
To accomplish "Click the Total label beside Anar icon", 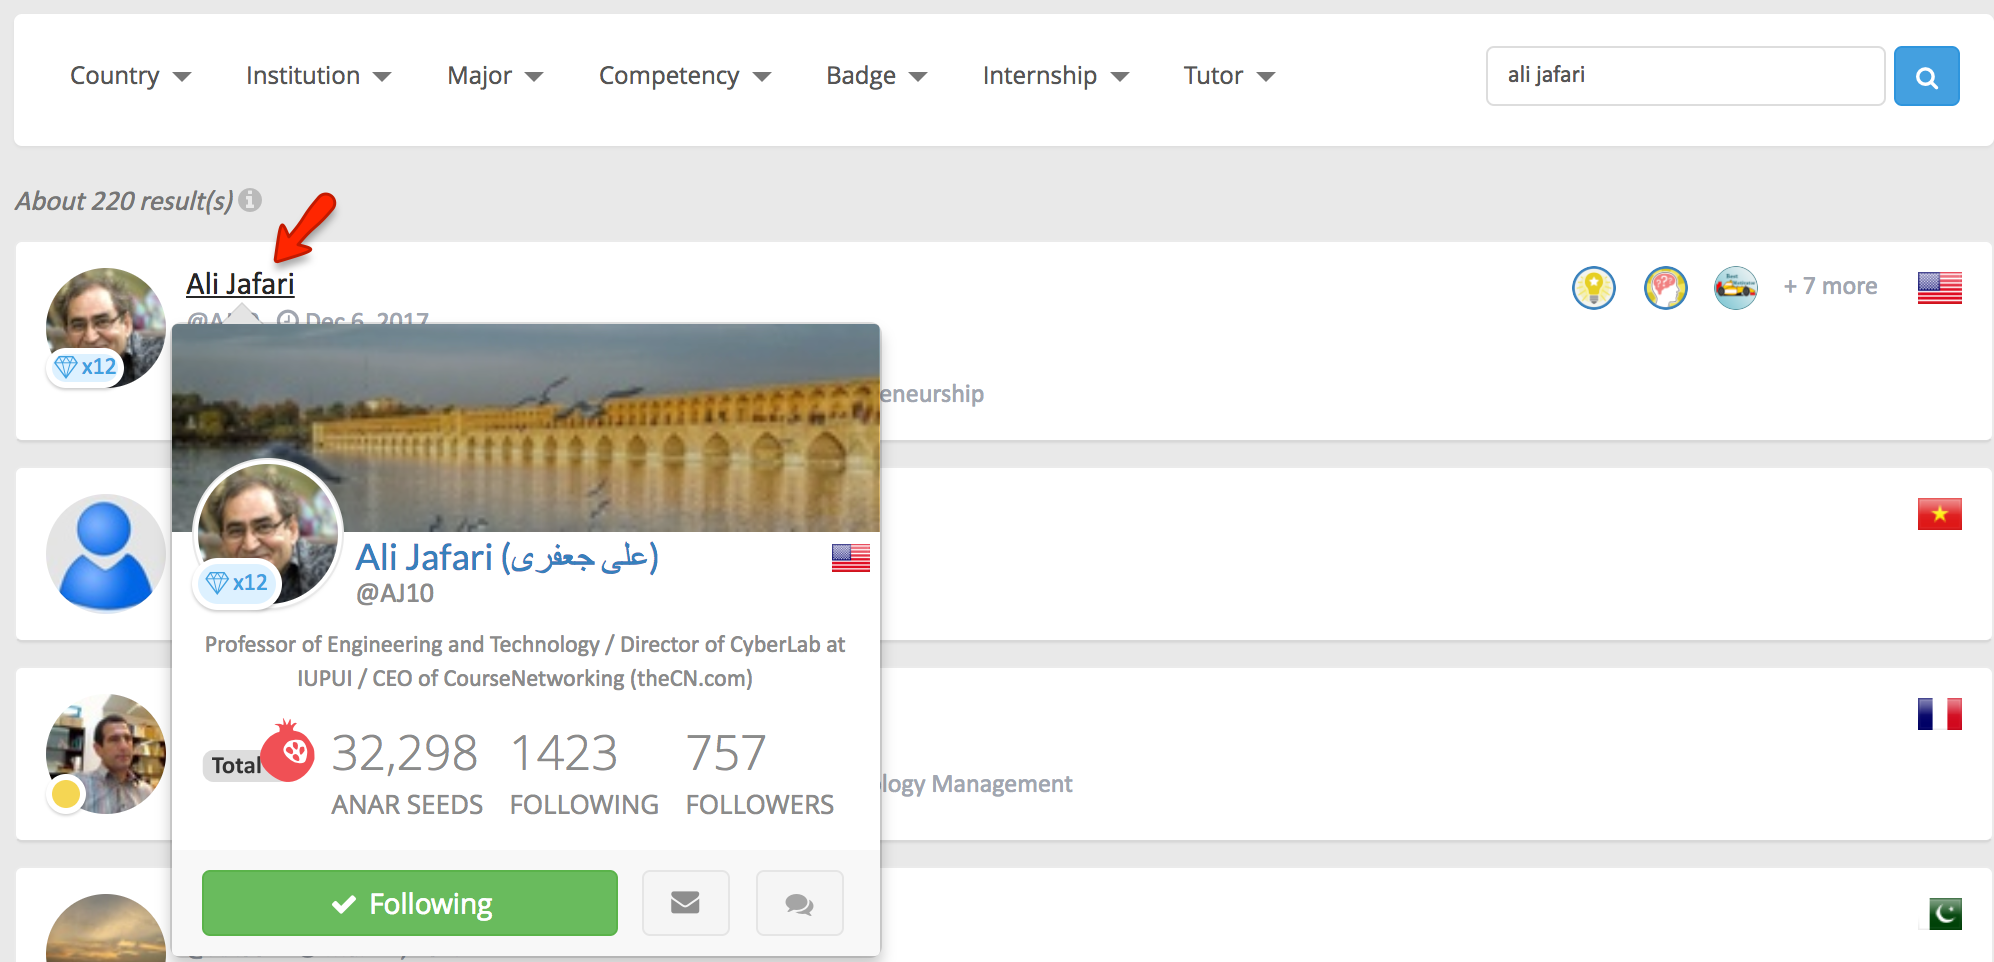I will coord(235,766).
